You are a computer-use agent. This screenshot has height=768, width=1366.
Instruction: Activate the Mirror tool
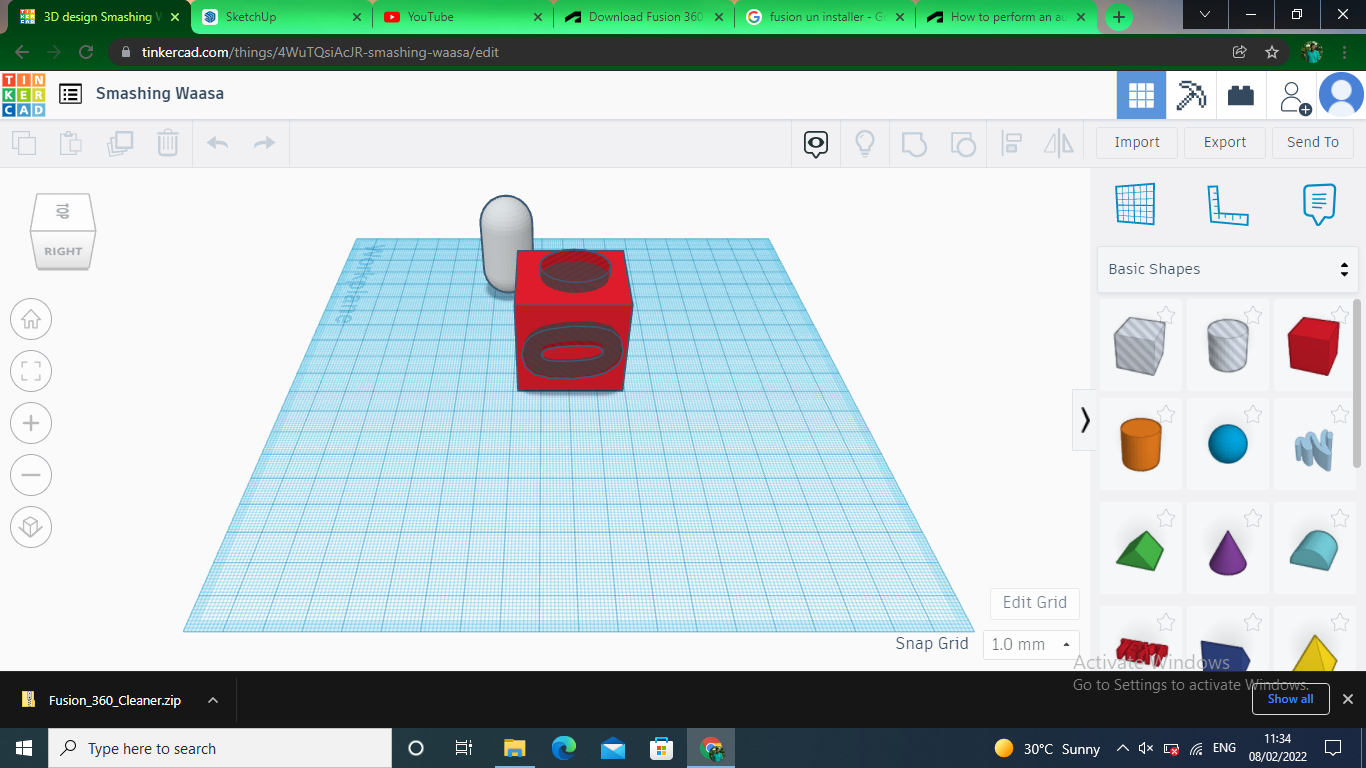tap(1058, 143)
